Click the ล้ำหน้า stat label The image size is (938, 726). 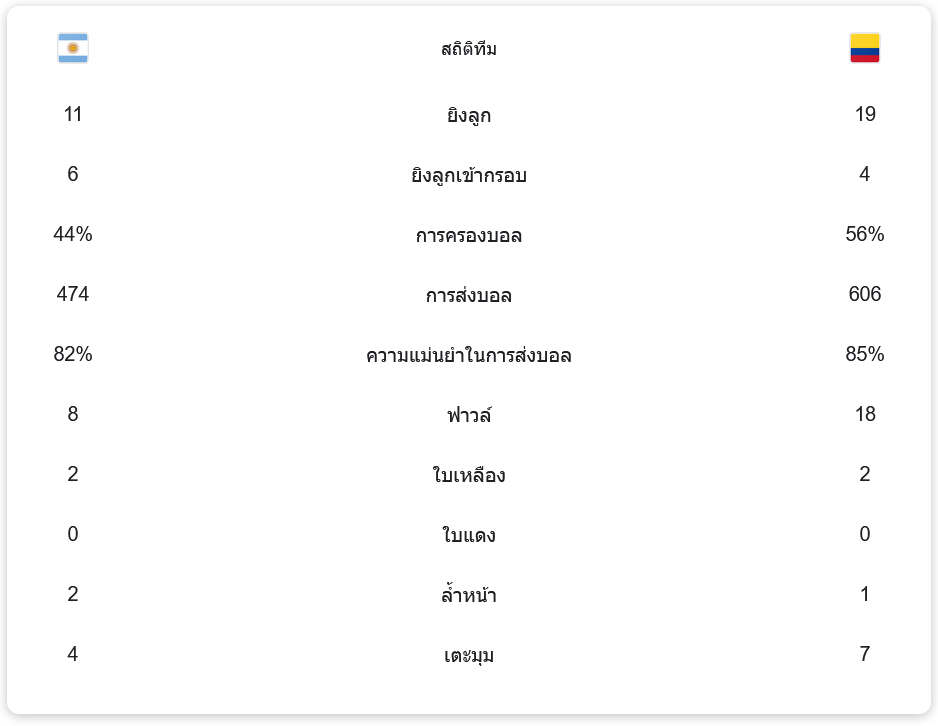click(x=469, y=596)
